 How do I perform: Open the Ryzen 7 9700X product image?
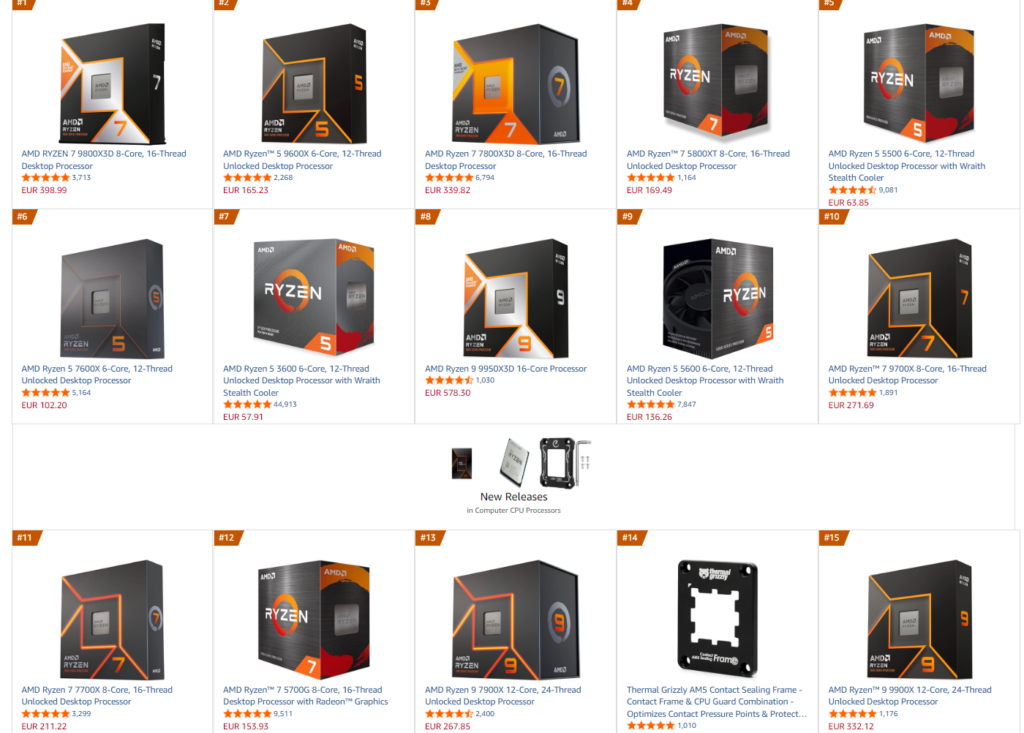coord(920,299)
